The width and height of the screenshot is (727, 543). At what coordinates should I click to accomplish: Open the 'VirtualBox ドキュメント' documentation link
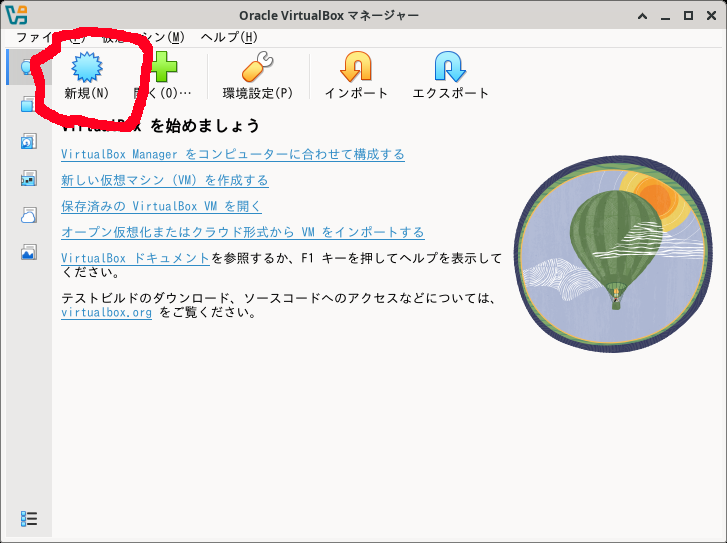135,258
